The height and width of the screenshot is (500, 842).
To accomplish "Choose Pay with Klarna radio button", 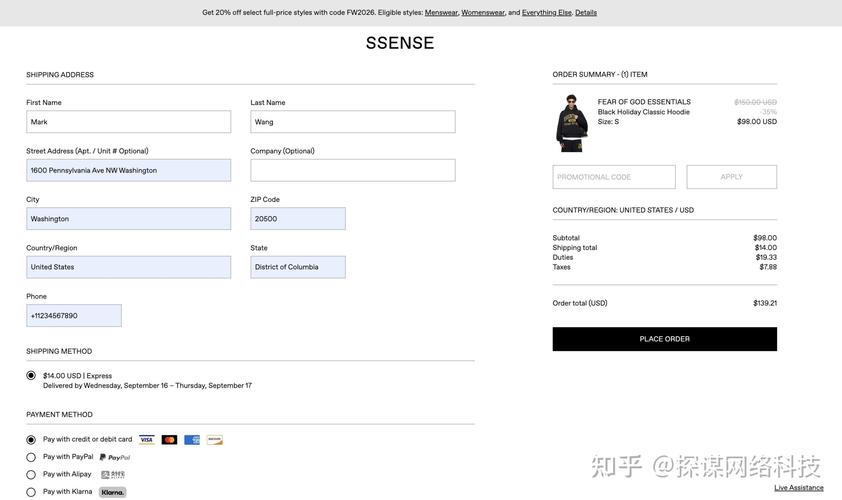I will (31, 492).
